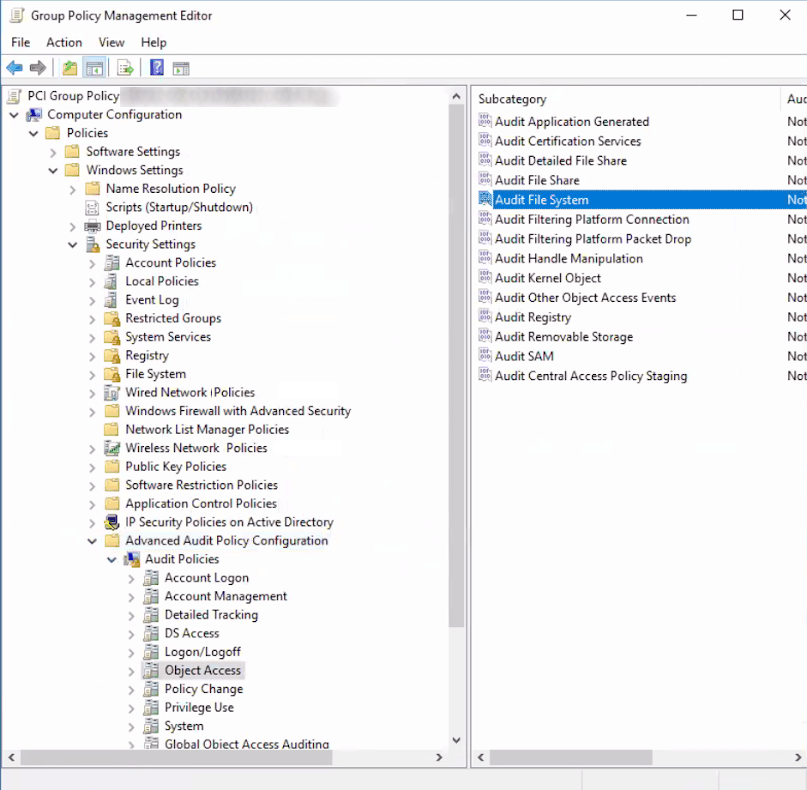The image size is (807, 790).
Task: Expand the Public Key Policies node
Action: (92, 467)
